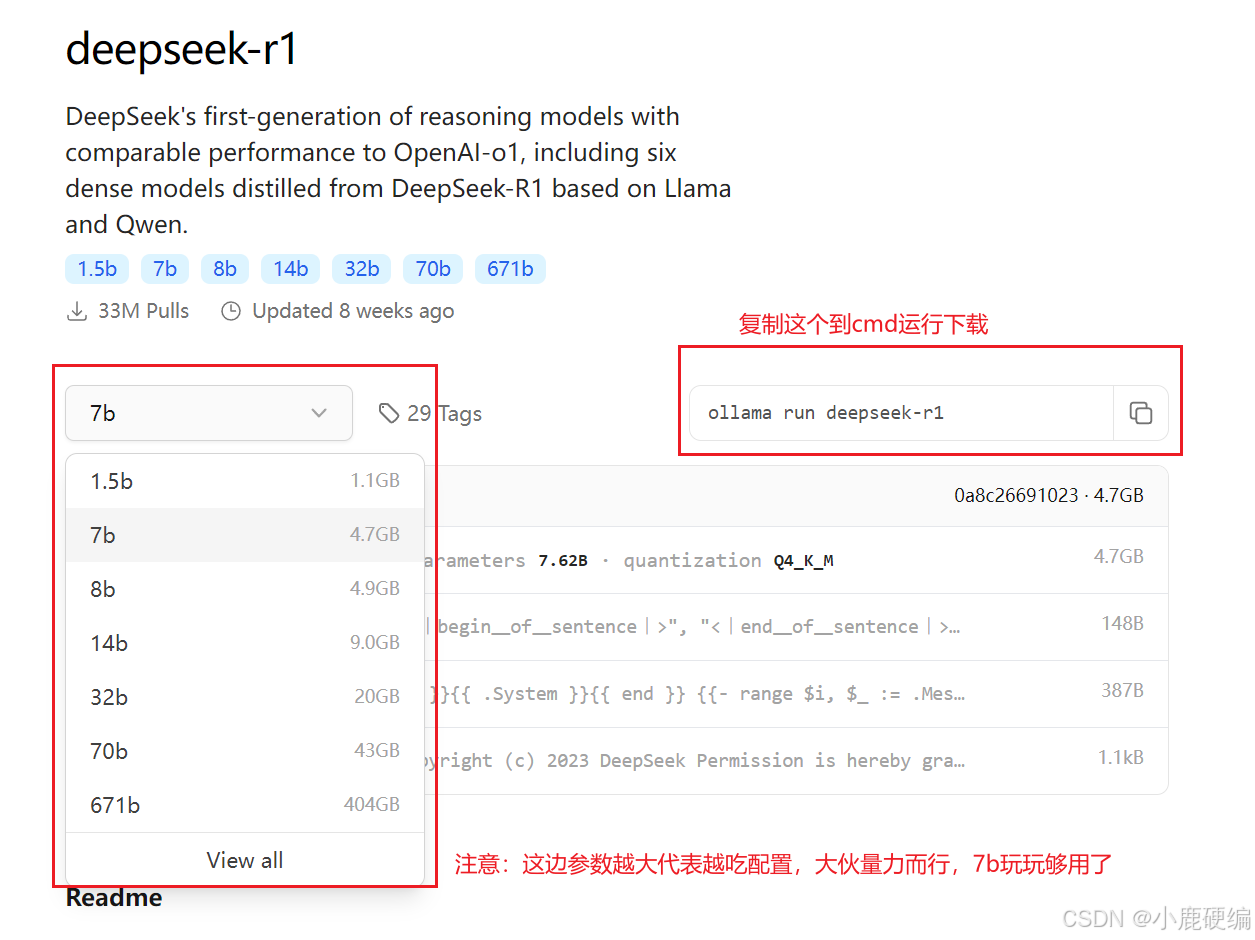Viewport: 1255px width, 940px height.
Task: Click the 70b blue tag badge
Action: (x=433, y=269)
